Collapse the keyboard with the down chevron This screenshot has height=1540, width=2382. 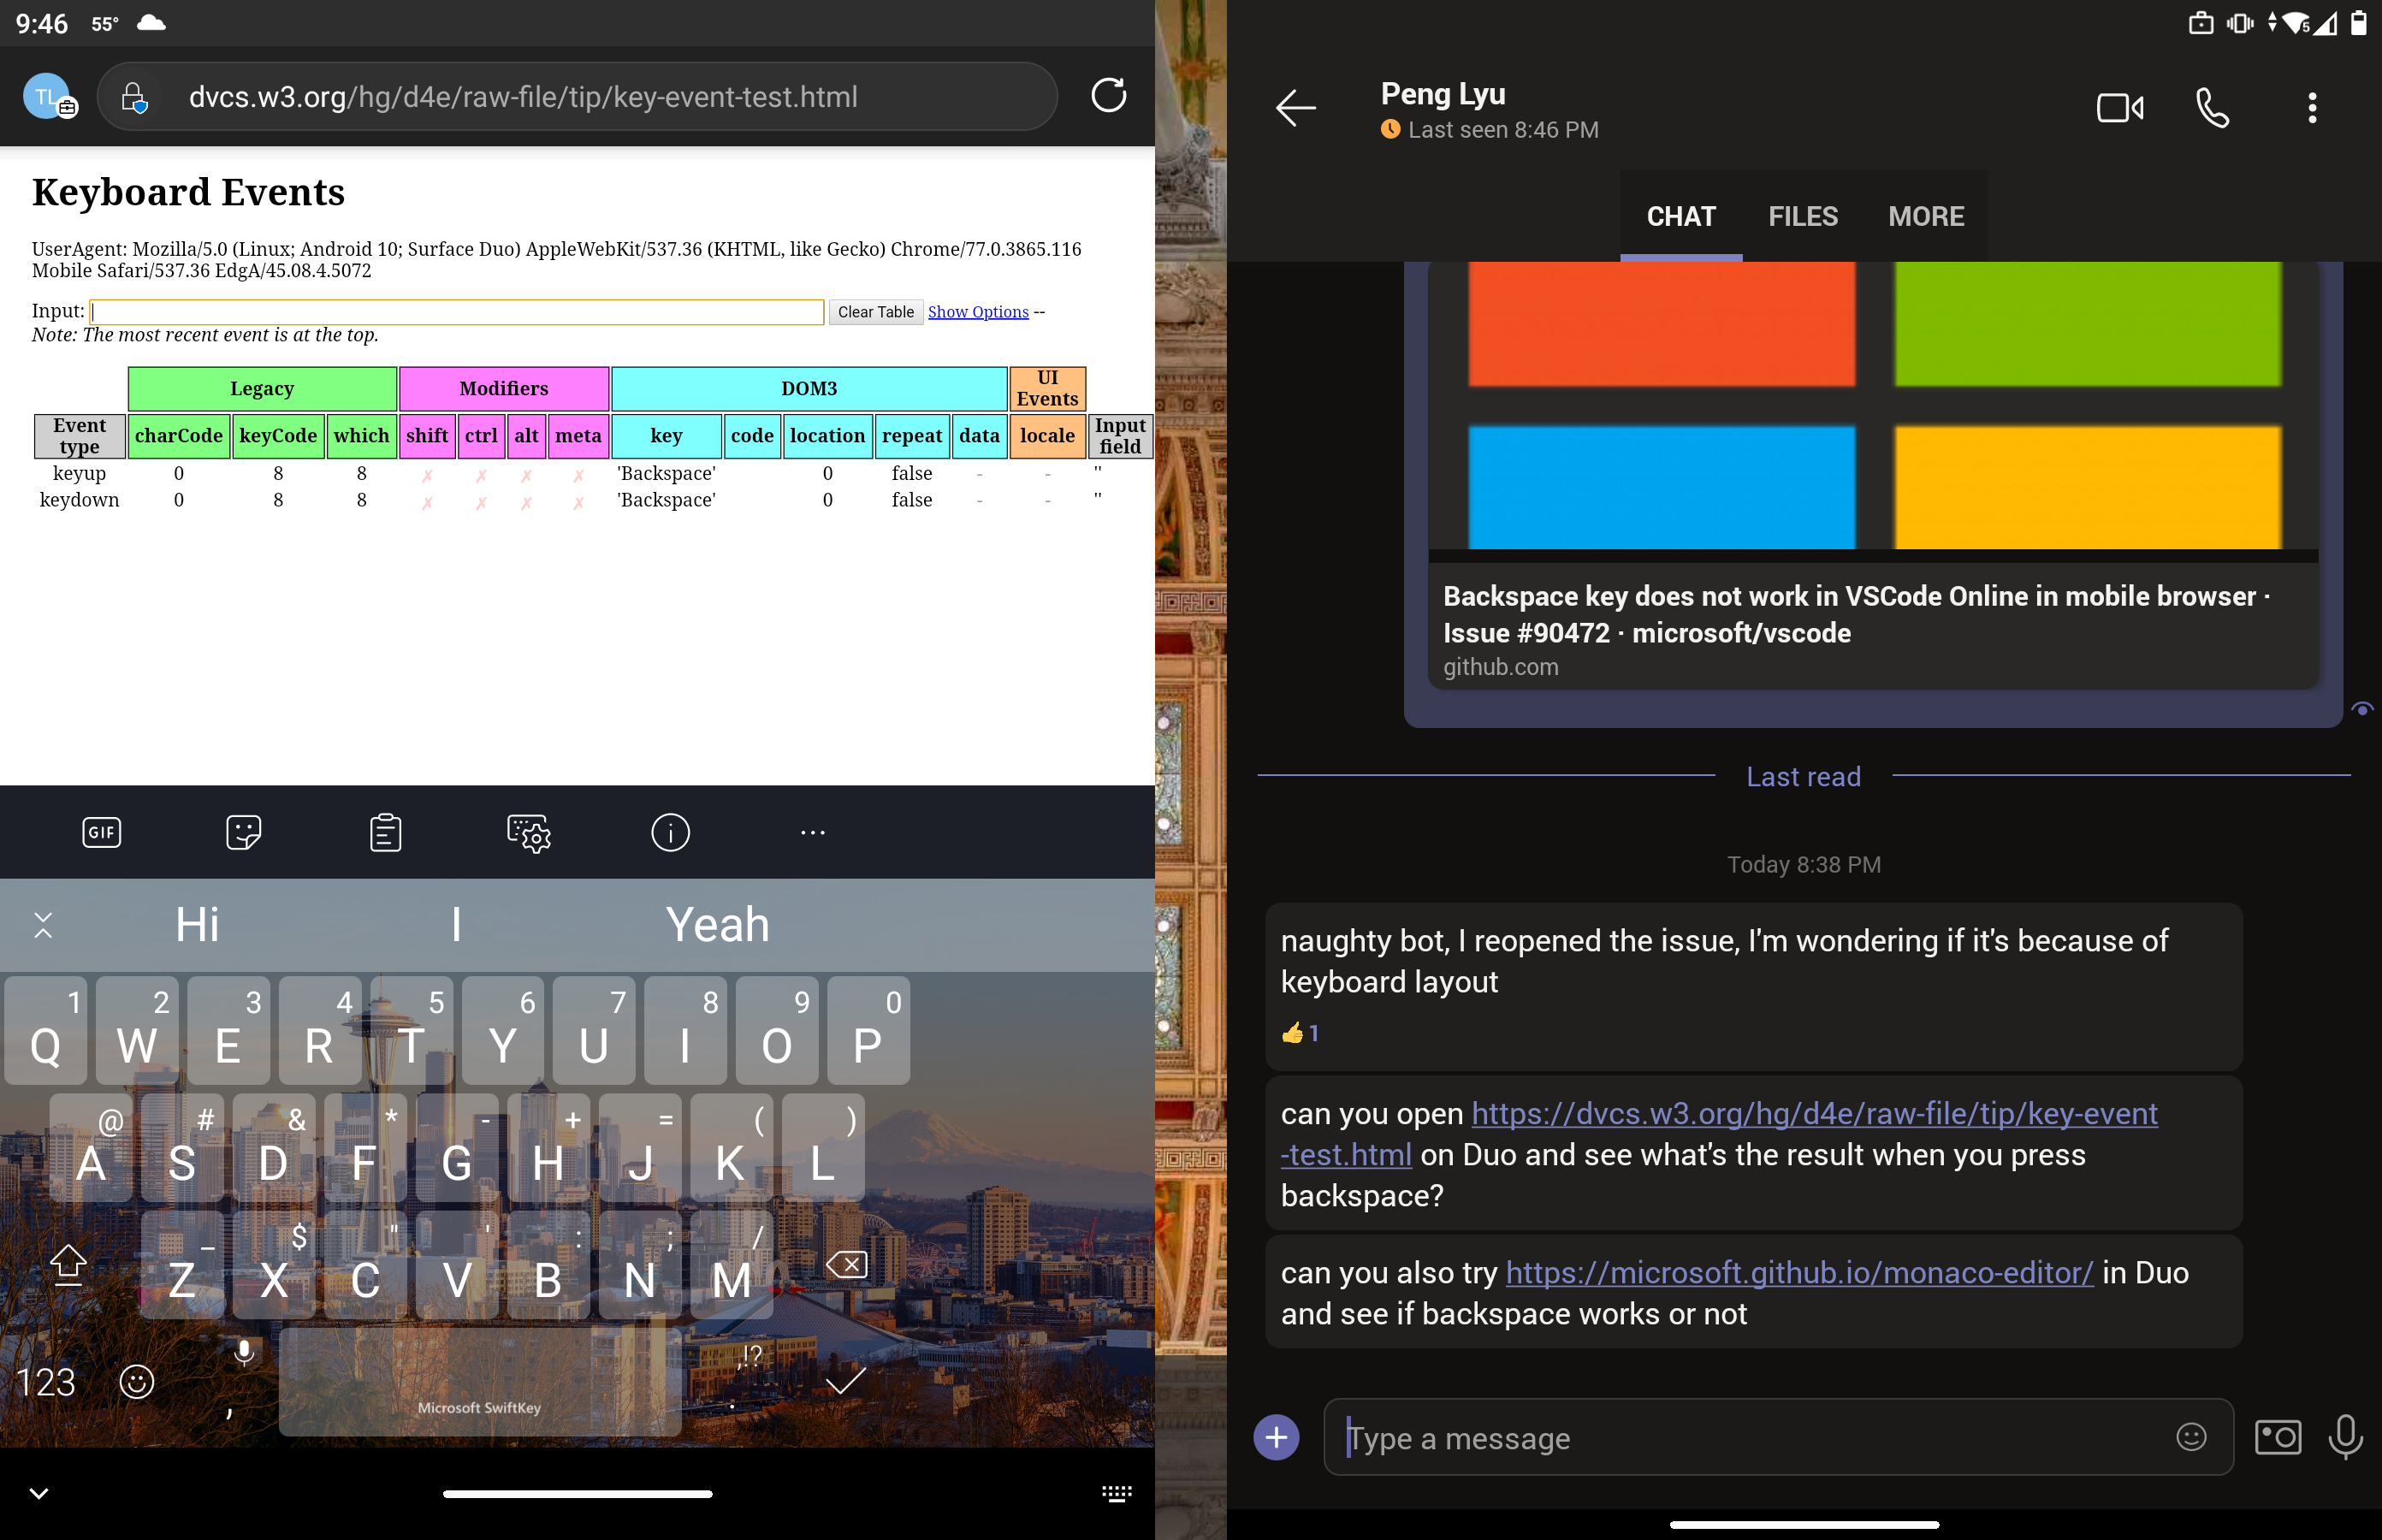click(x=41, y=1494)
